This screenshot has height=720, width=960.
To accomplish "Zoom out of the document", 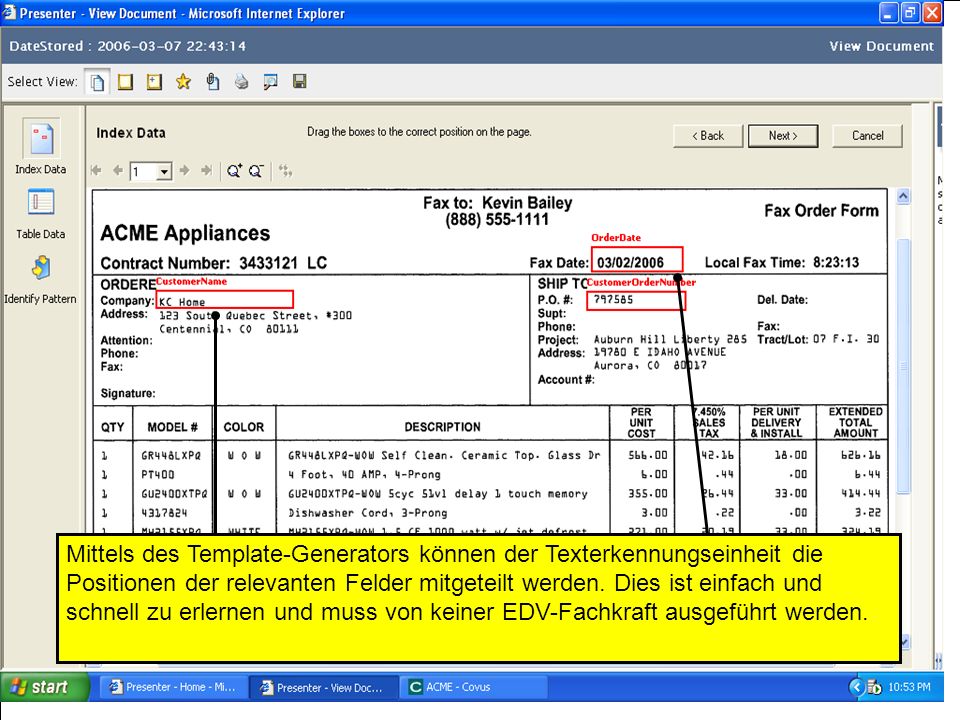I will 256,171.
